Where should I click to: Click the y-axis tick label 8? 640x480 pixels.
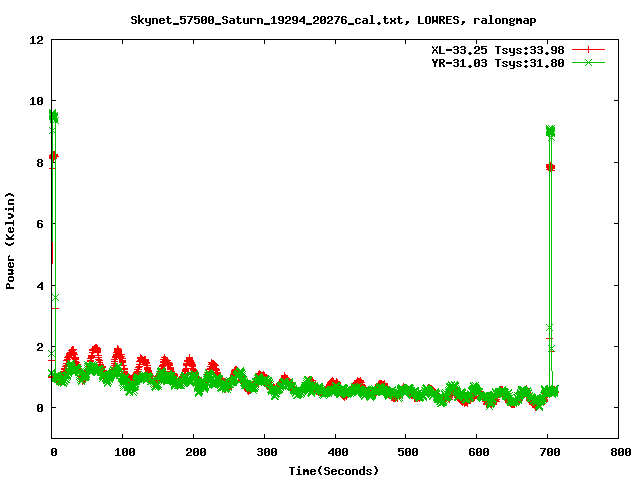click(x=40, y=163)
